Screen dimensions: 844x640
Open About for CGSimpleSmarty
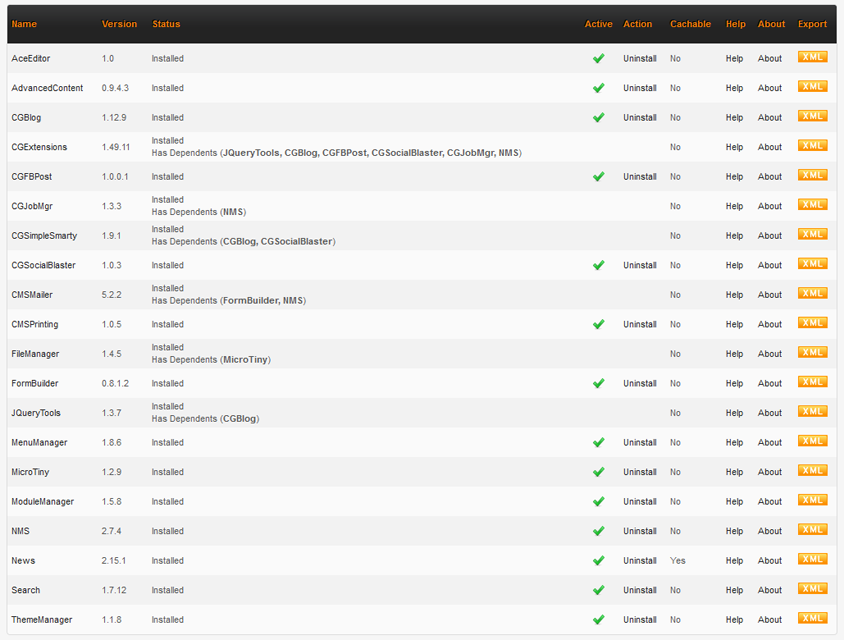(x=770, y=236)
